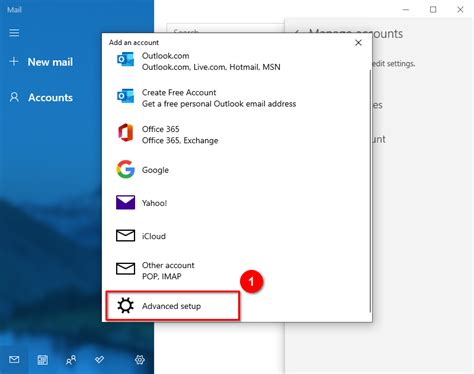Minimize the Mail window
Image resolution: width=474 pixels, height=374 pixels.
click(x=406, y=10)
